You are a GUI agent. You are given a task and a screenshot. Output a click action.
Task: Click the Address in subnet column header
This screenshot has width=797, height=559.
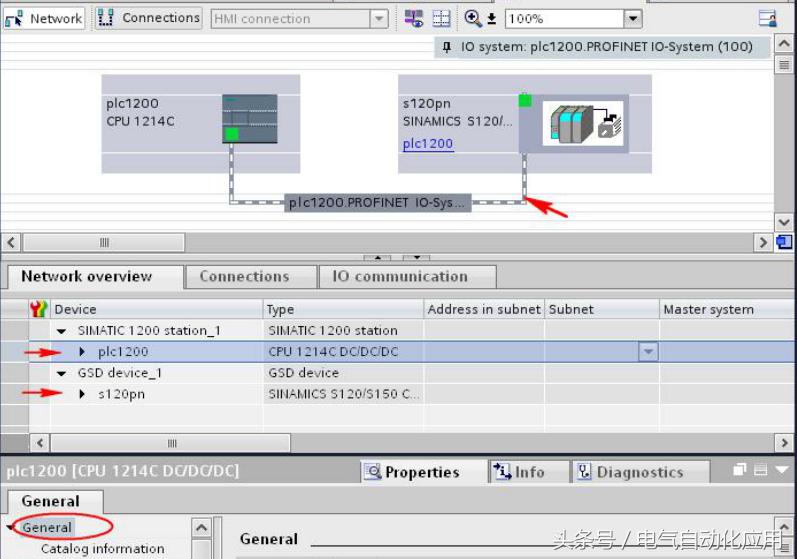pyautogui.click(x=484, y=309)
